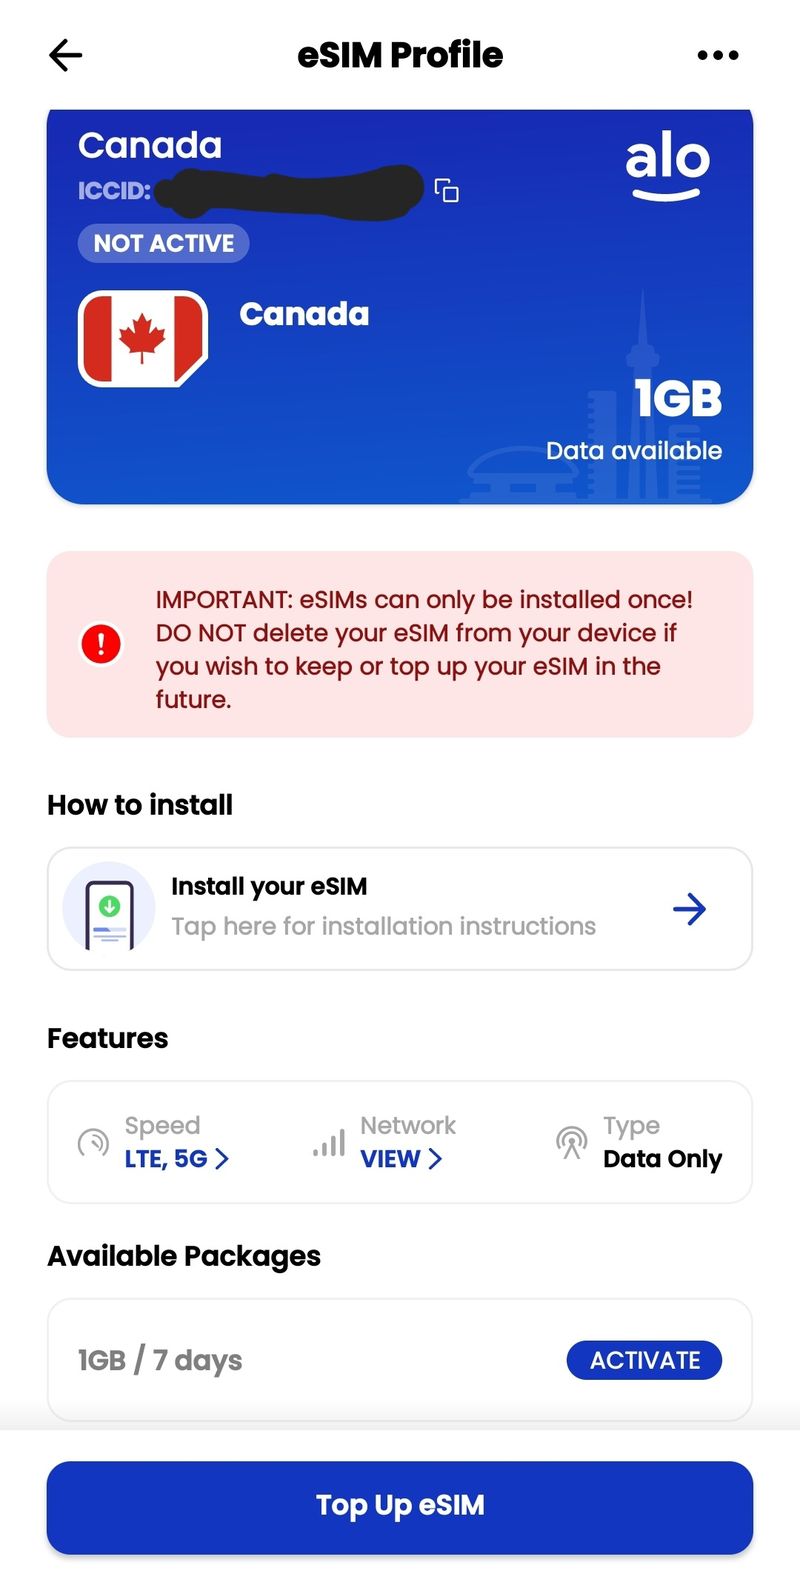Copy the ICCID number
Viewport: 800px width, 1585px height.
(x=447, y=190)
